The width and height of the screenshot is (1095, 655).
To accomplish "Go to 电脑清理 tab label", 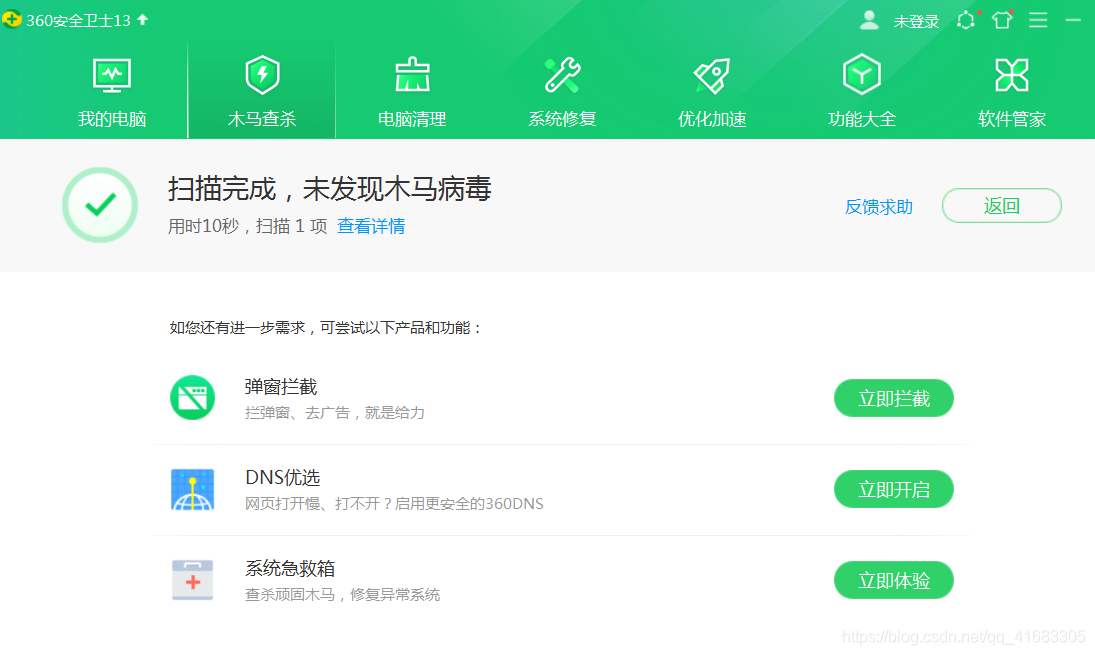I will (x=412, y=119).
